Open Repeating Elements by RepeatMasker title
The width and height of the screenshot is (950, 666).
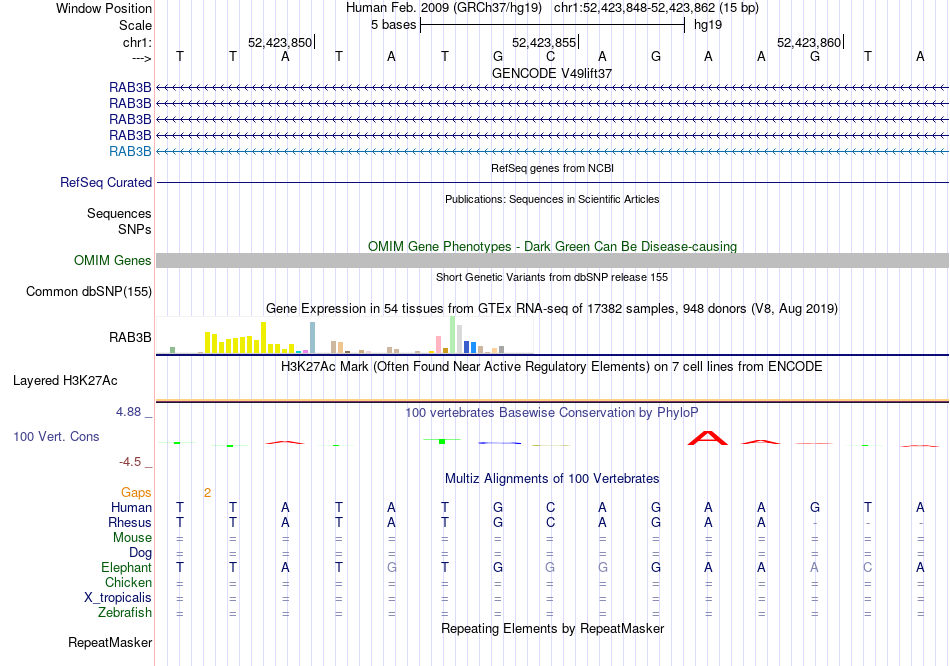coord(552,628)
